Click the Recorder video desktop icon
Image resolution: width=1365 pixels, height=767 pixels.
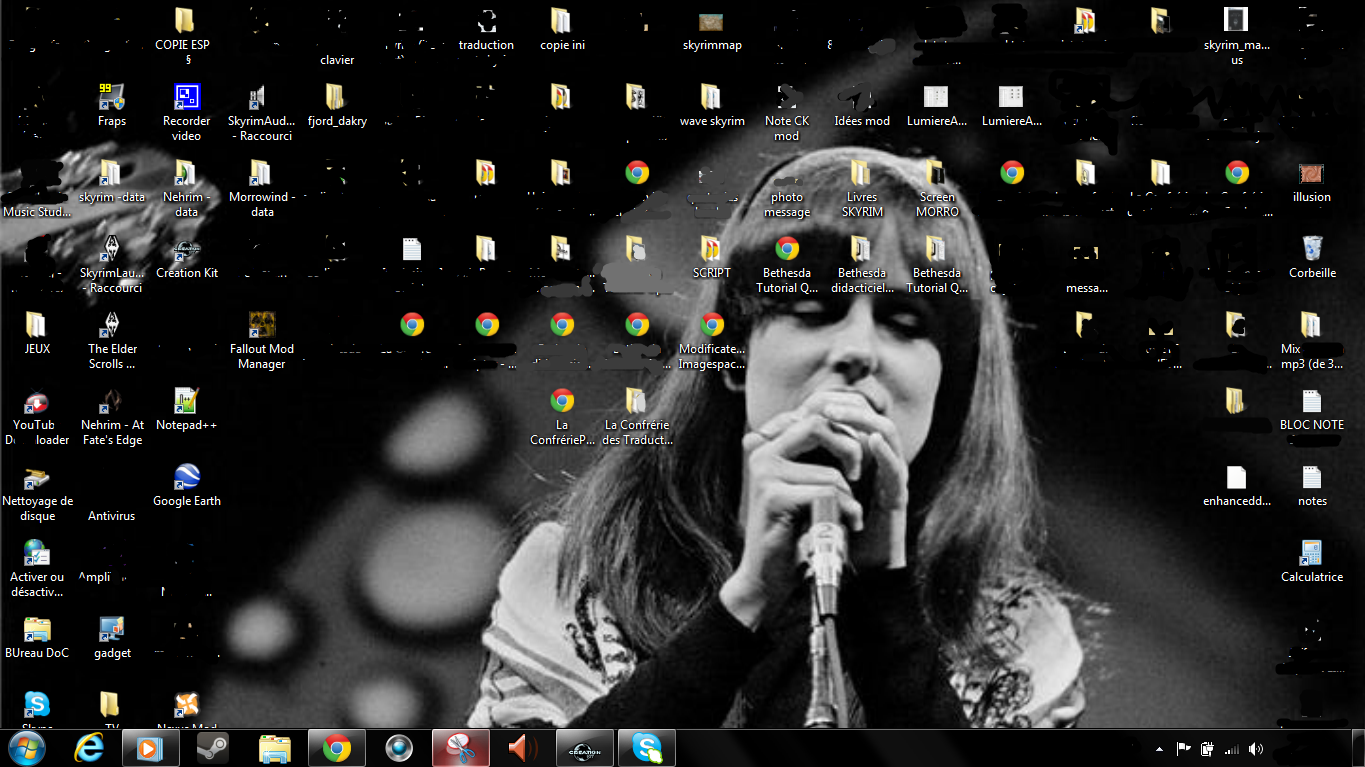coord(186,98)
